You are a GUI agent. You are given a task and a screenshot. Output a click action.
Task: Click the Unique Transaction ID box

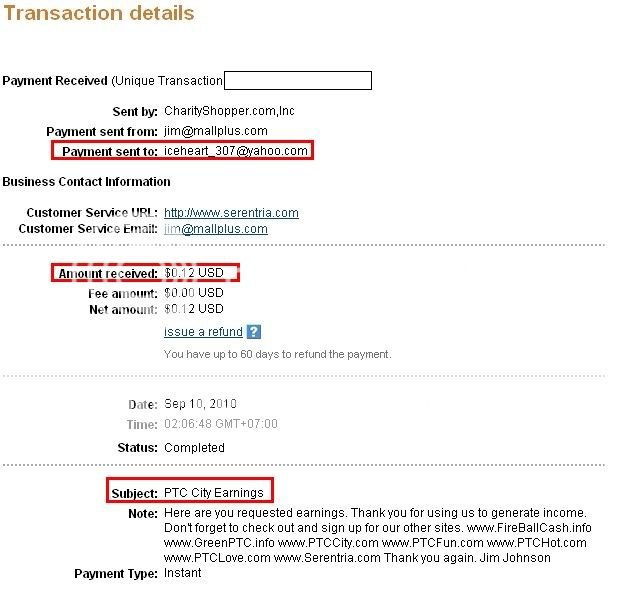298,81
